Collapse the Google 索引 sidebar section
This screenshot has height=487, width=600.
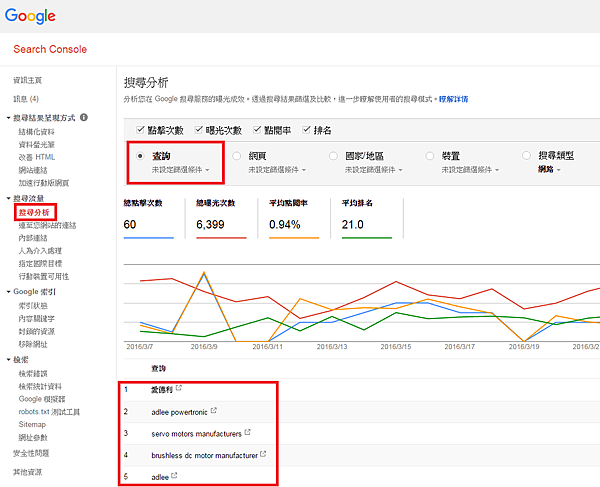pyautogui.click(x=8, y=292)
